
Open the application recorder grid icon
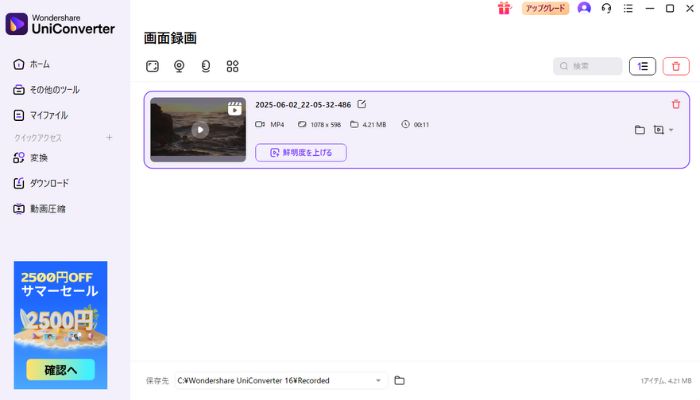[x=233, y=67]
